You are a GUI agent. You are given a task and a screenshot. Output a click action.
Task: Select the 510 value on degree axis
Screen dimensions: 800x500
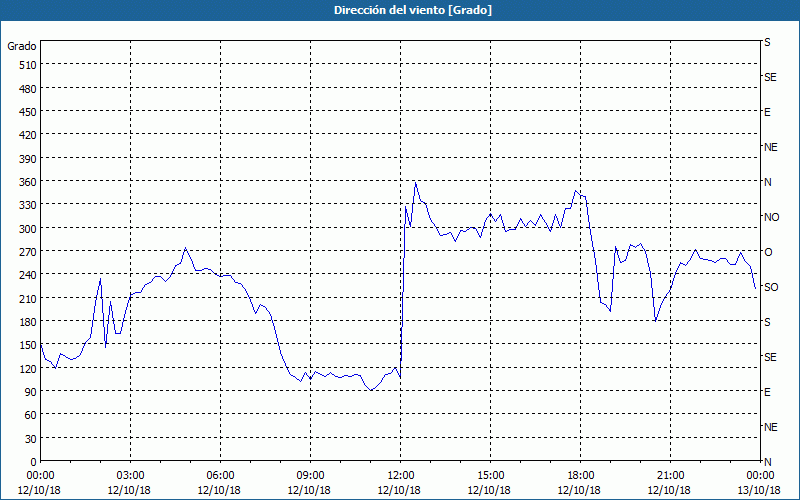click(x=29, y=65)
